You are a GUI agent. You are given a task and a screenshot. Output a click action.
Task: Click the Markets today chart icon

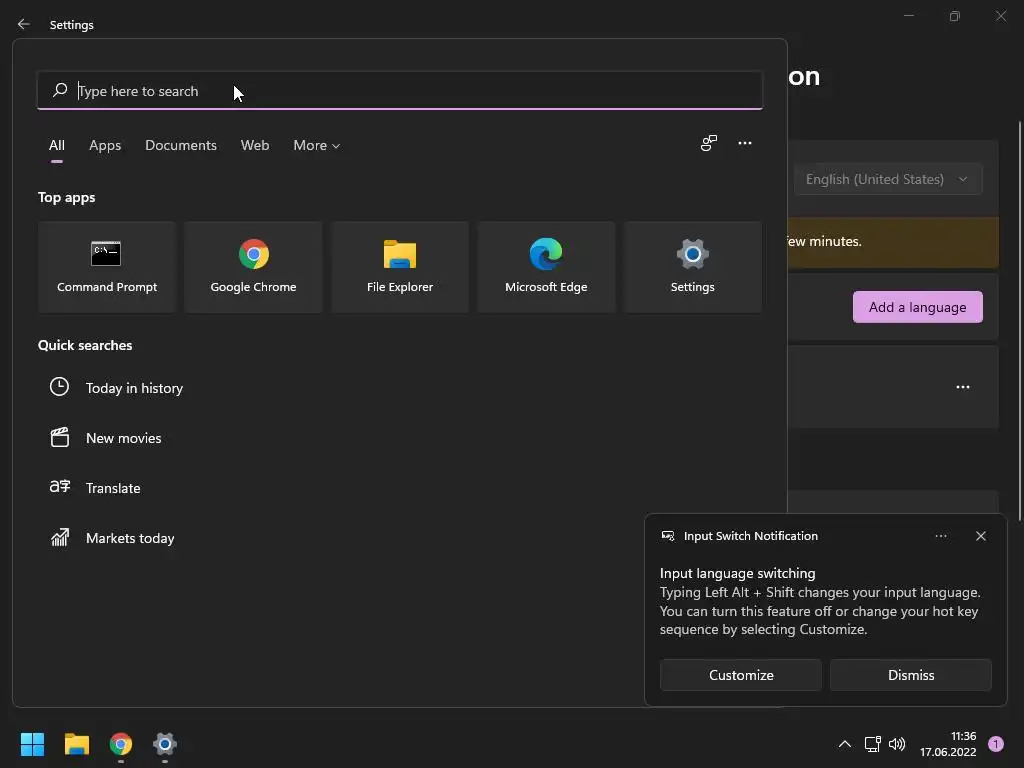coord(59,537)
